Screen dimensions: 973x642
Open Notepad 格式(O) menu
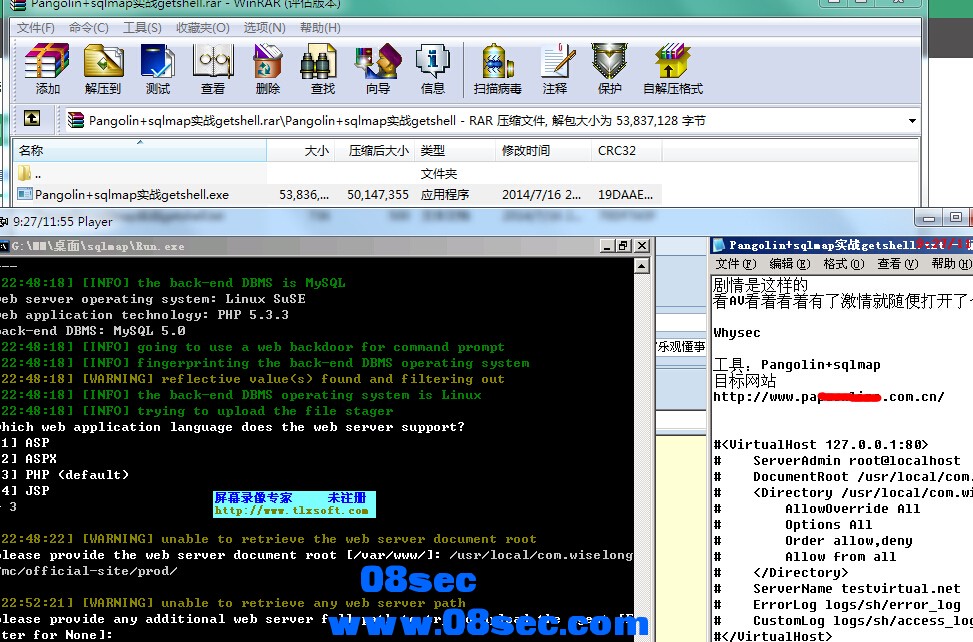tap(844, 264)
